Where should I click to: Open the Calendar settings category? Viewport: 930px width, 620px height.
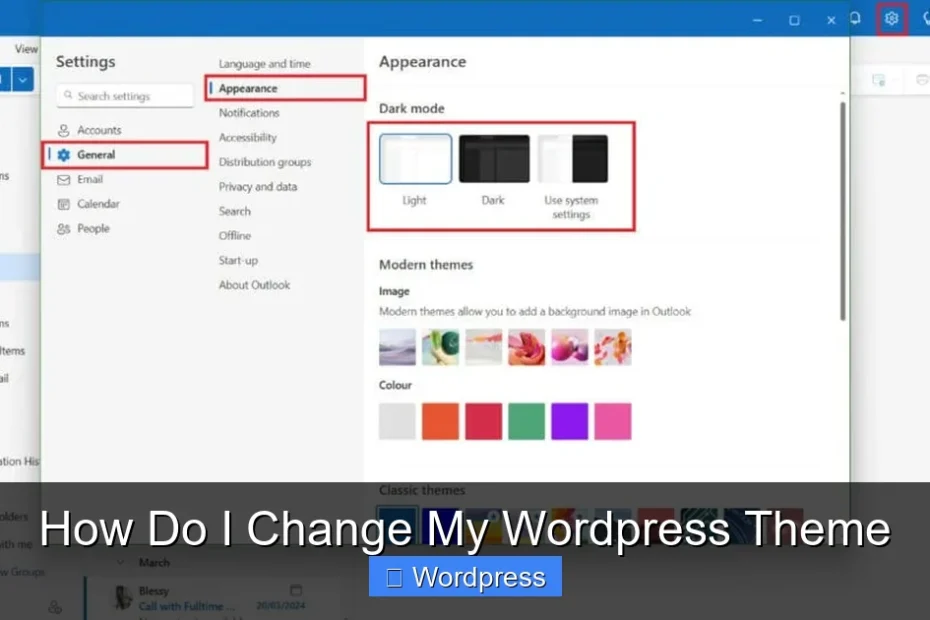125,204
